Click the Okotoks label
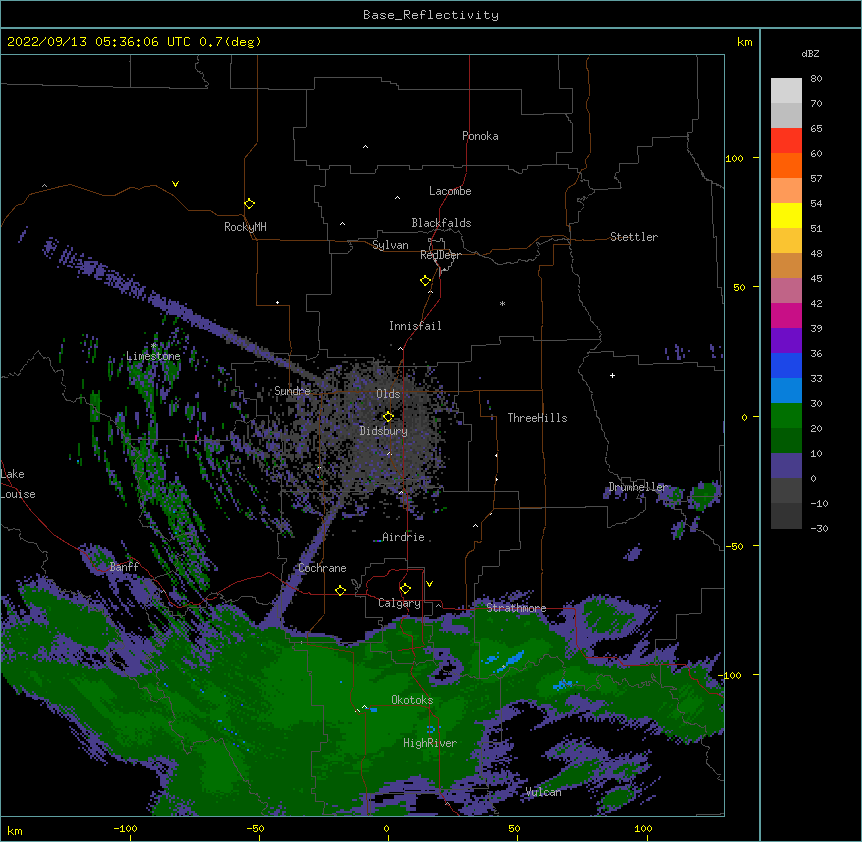 click(x=412, y=700)
